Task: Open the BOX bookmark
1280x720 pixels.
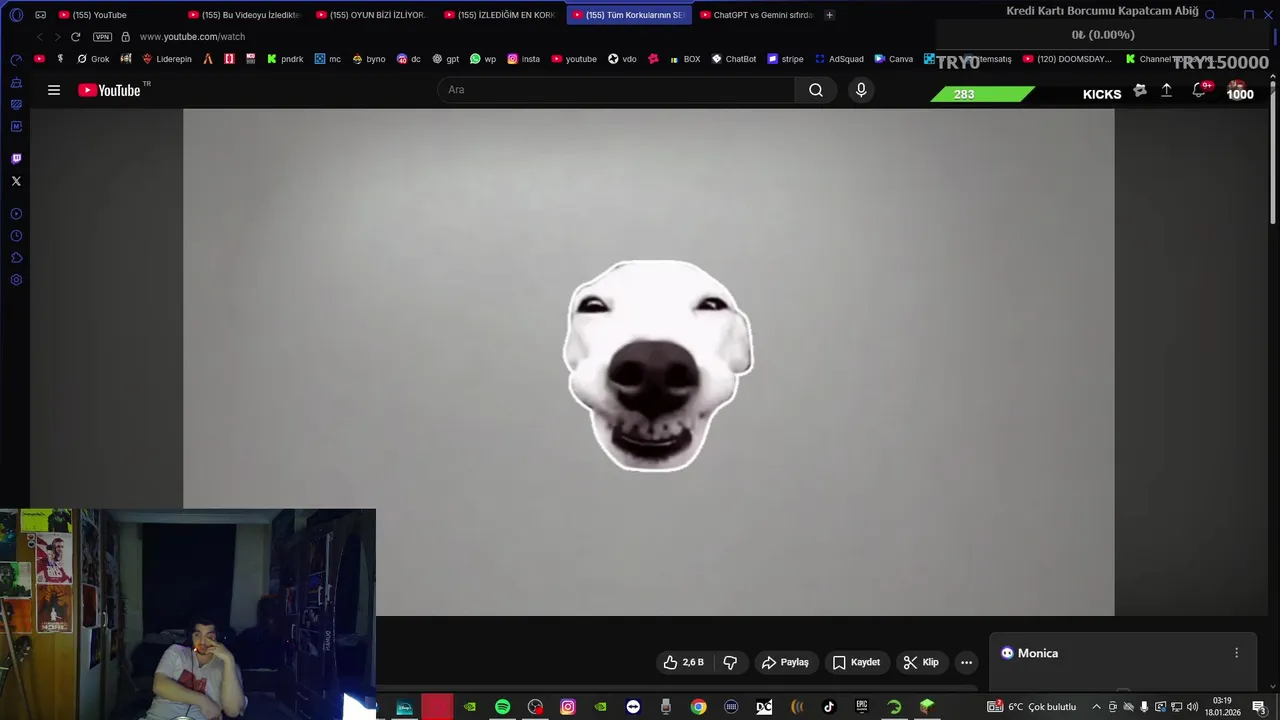Action: (x=684, y=59)
